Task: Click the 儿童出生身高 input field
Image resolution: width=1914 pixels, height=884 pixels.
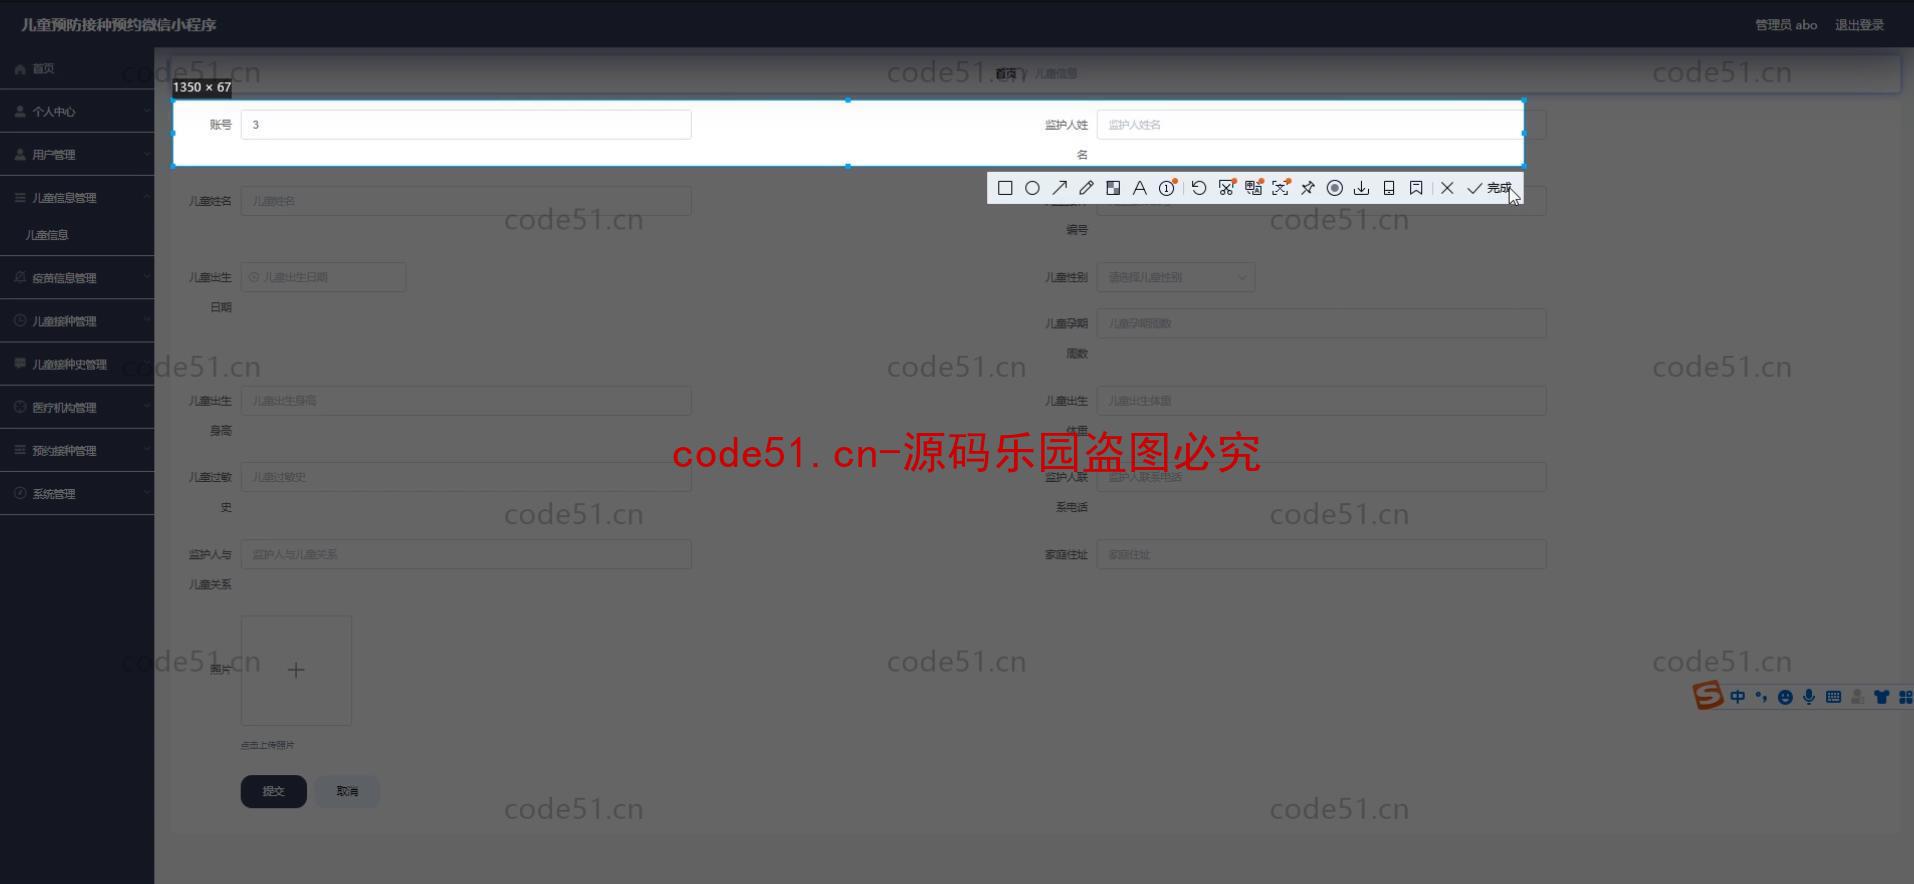Action: 466,401
